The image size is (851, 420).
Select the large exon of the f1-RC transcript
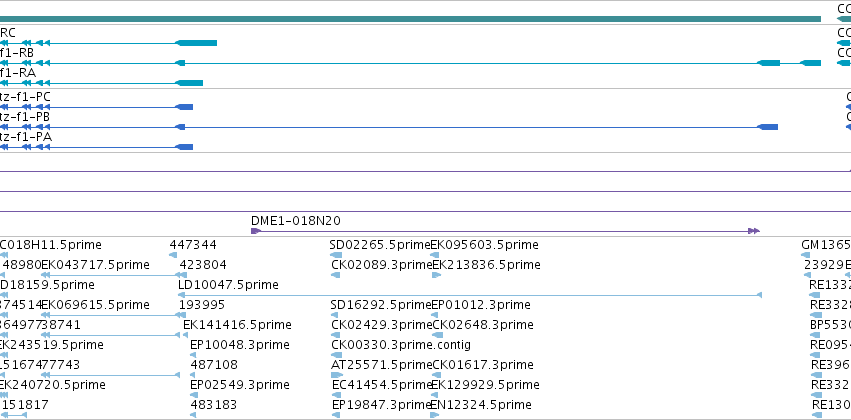[x=196, y=43]
